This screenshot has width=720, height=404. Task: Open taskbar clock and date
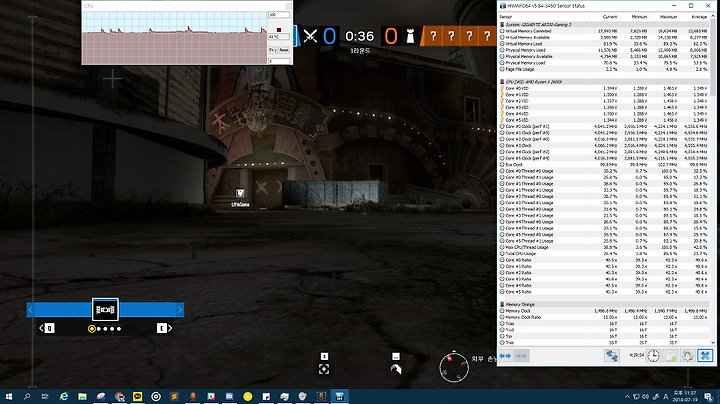(685, 397)
